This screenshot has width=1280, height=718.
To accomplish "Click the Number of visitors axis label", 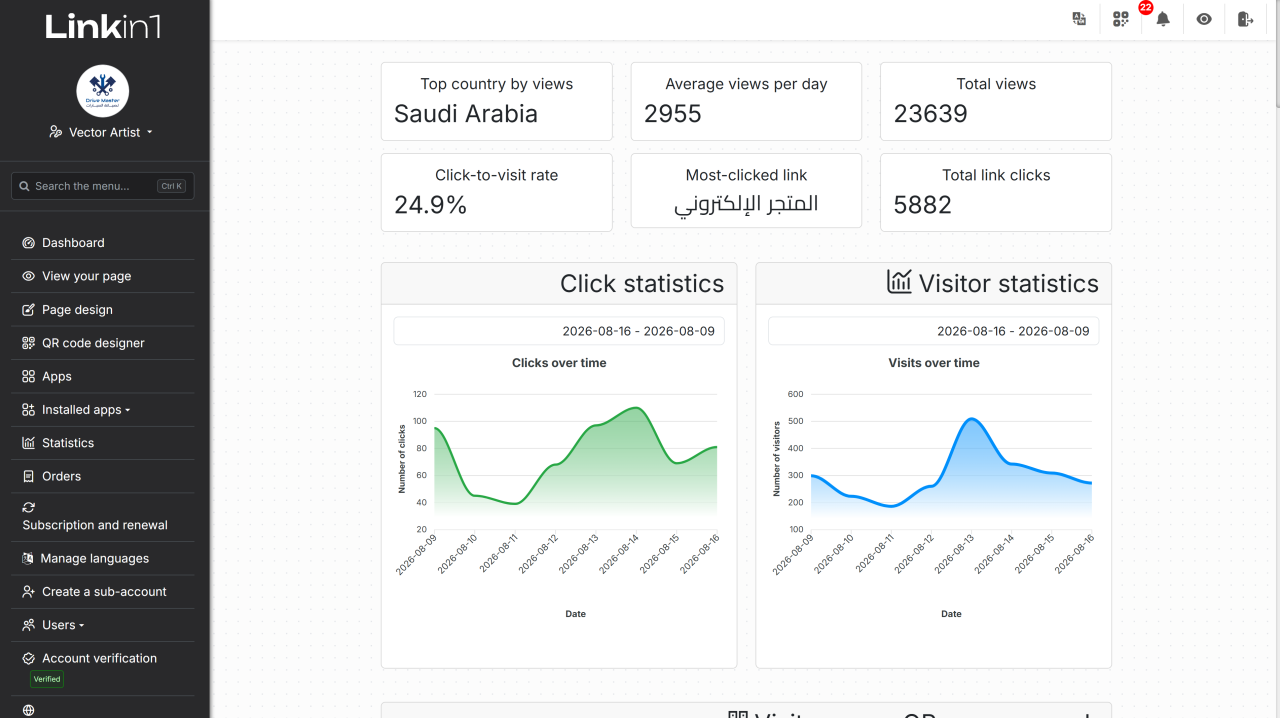I will tap(776, 459).
